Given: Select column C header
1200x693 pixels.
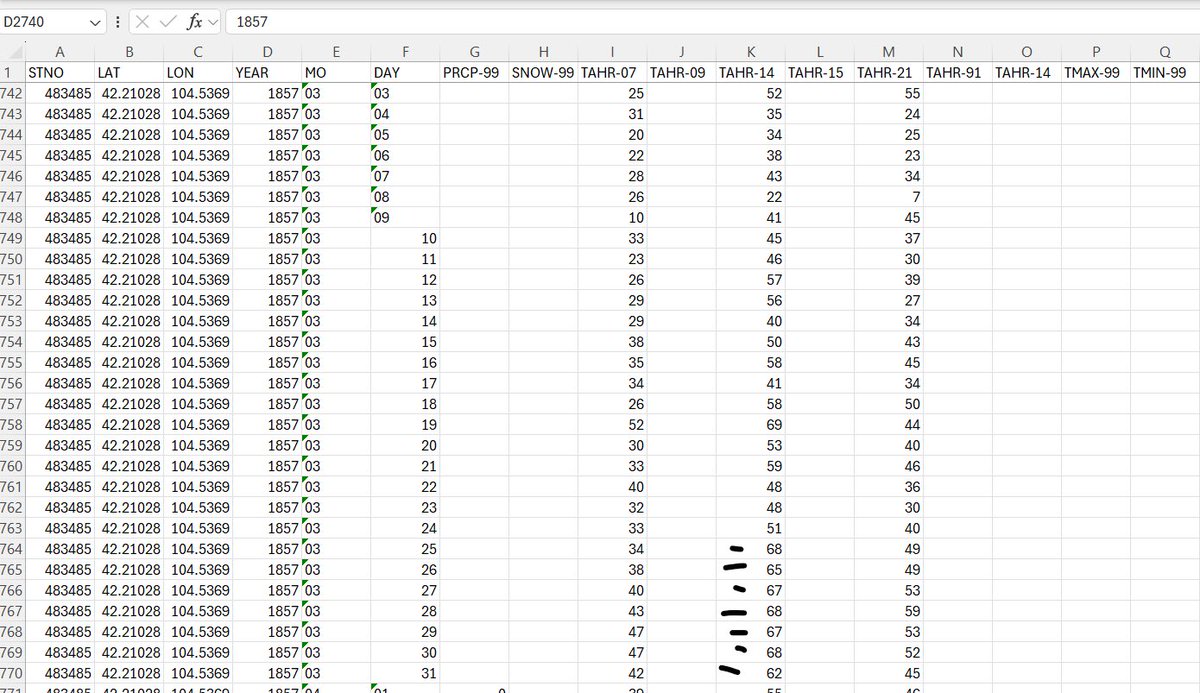Looking at the screenshot, I should click(x=197, y=52).
